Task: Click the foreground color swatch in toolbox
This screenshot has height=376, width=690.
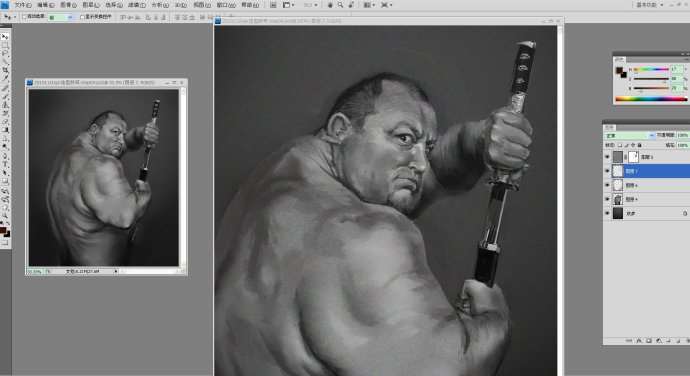Action: tap(4, 230)
